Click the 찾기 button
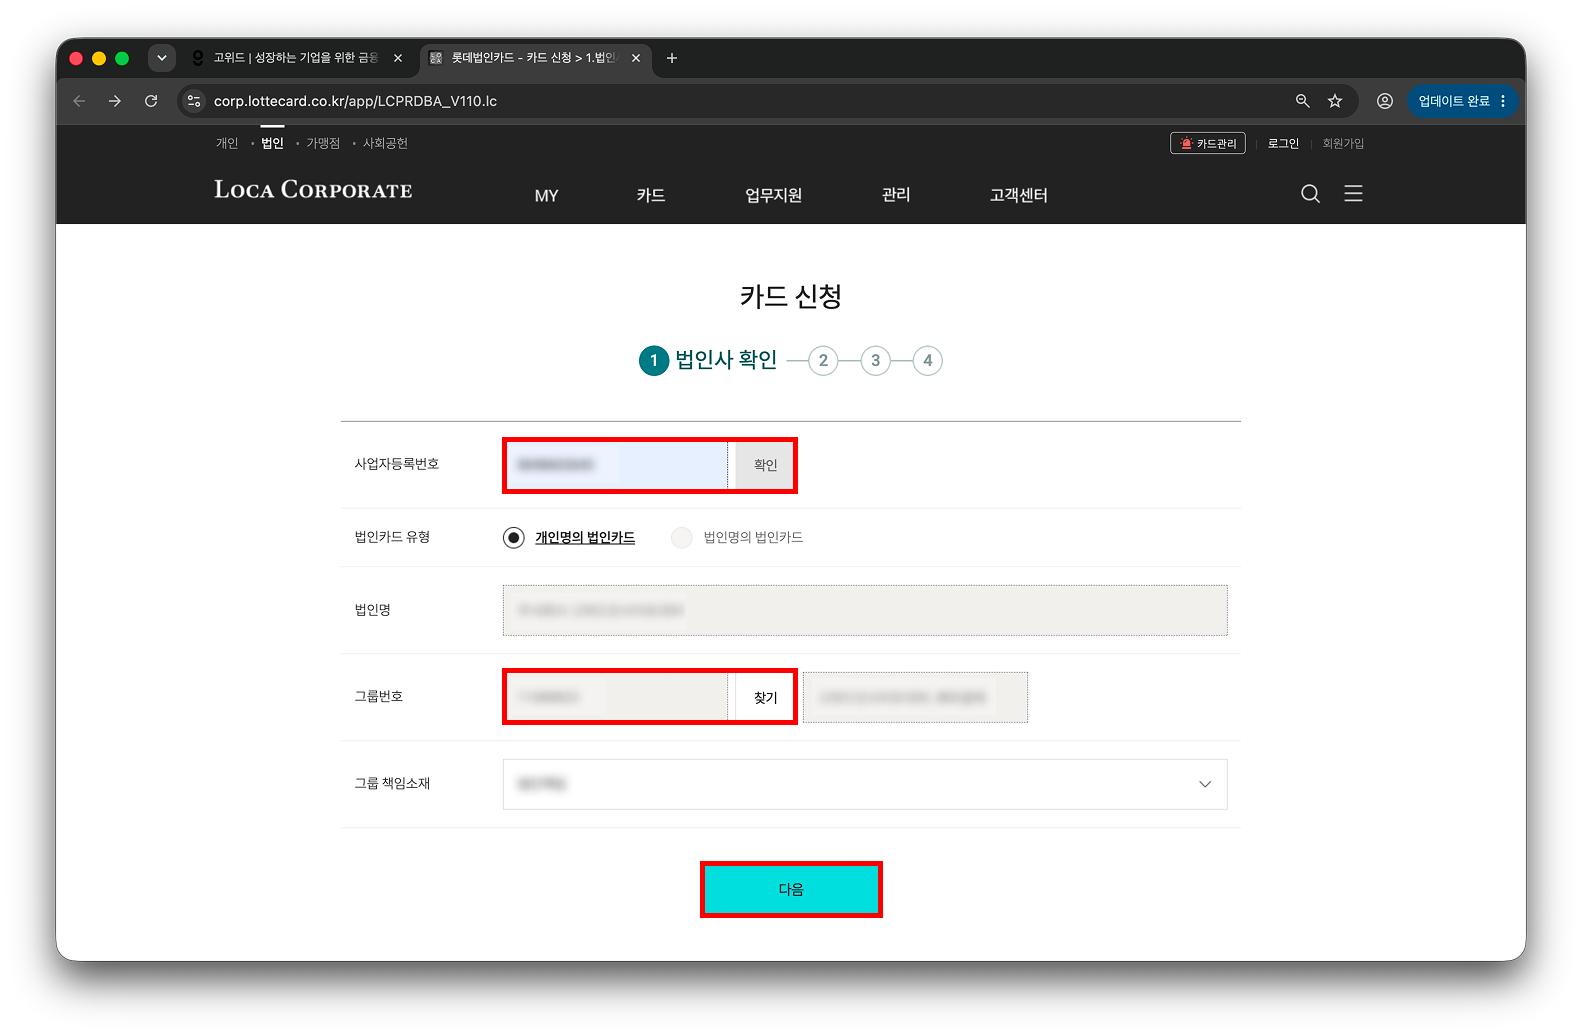Viewport: 1582px width, 1035px height. click(765, 697)
